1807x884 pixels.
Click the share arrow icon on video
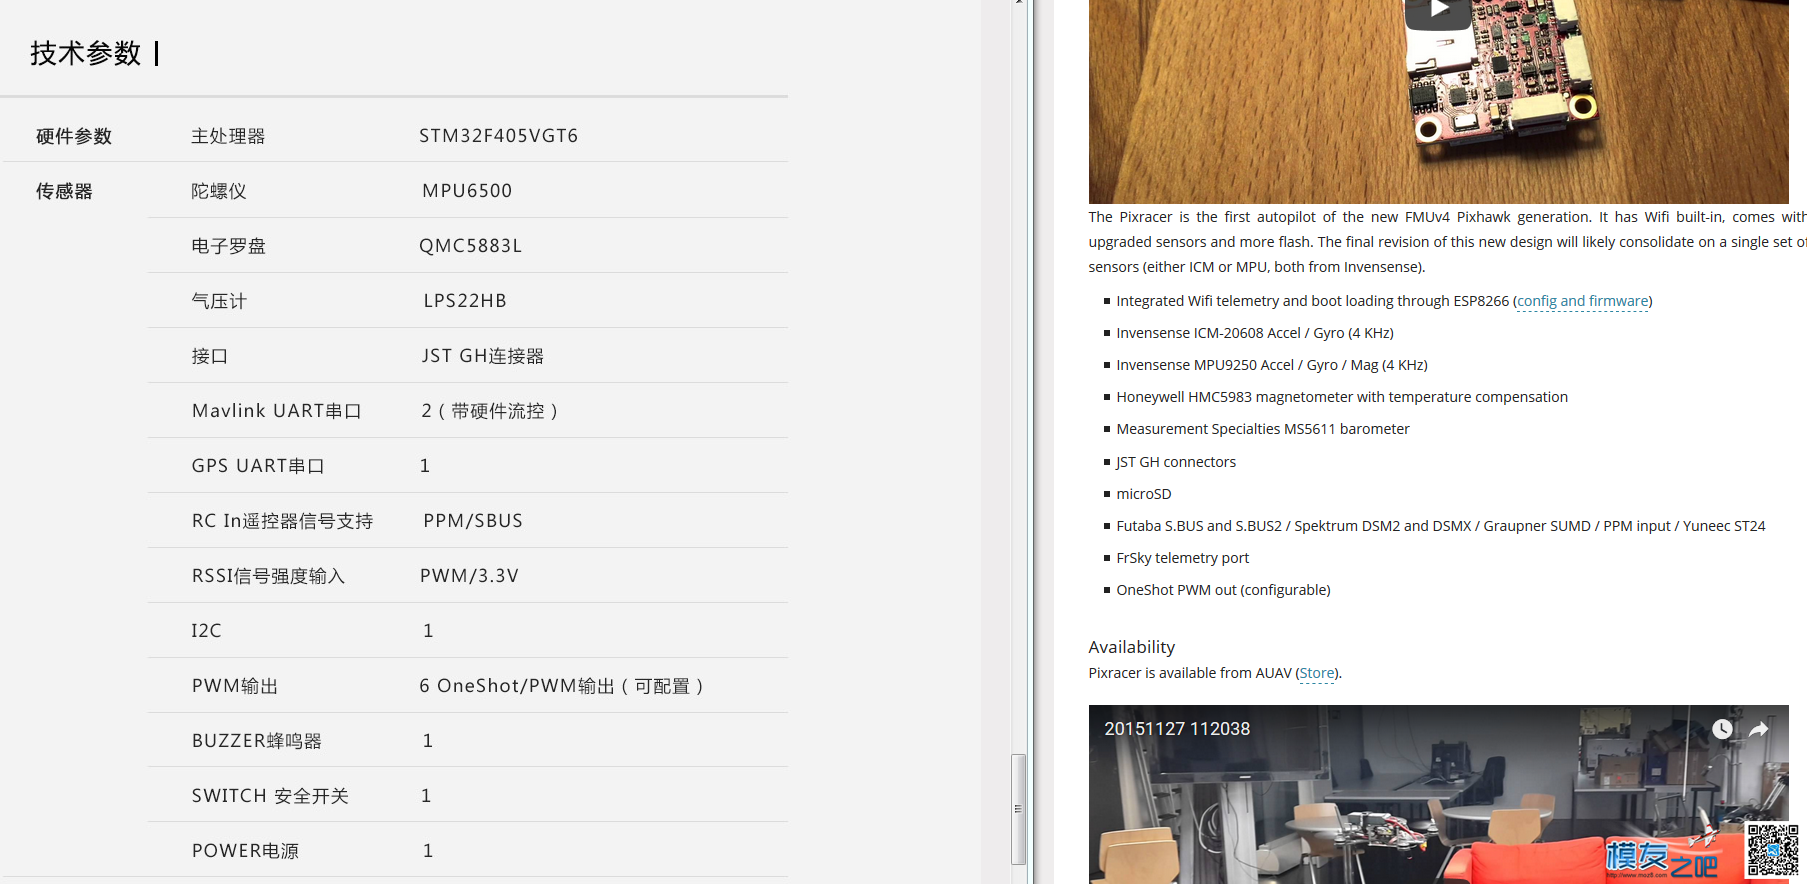click(x=1758, y=729)
